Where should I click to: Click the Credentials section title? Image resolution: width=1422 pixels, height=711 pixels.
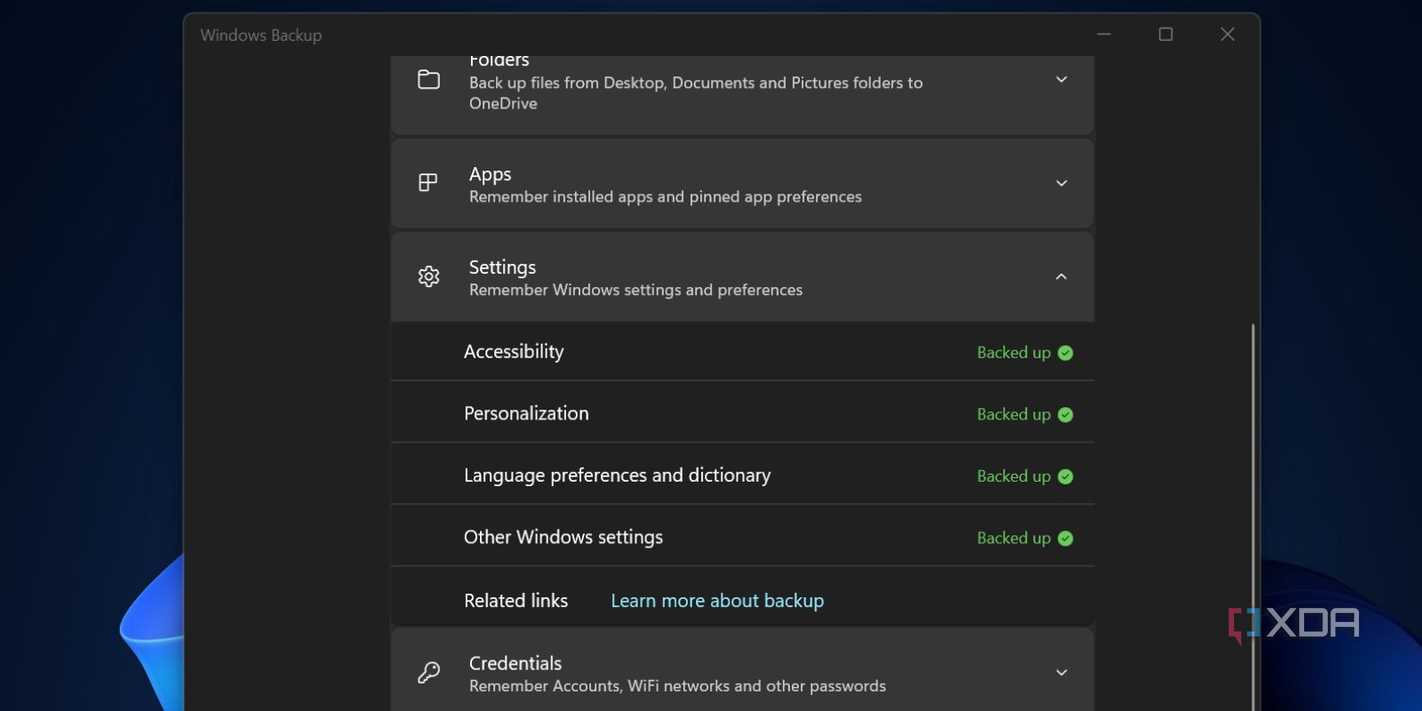pos(515,663)
